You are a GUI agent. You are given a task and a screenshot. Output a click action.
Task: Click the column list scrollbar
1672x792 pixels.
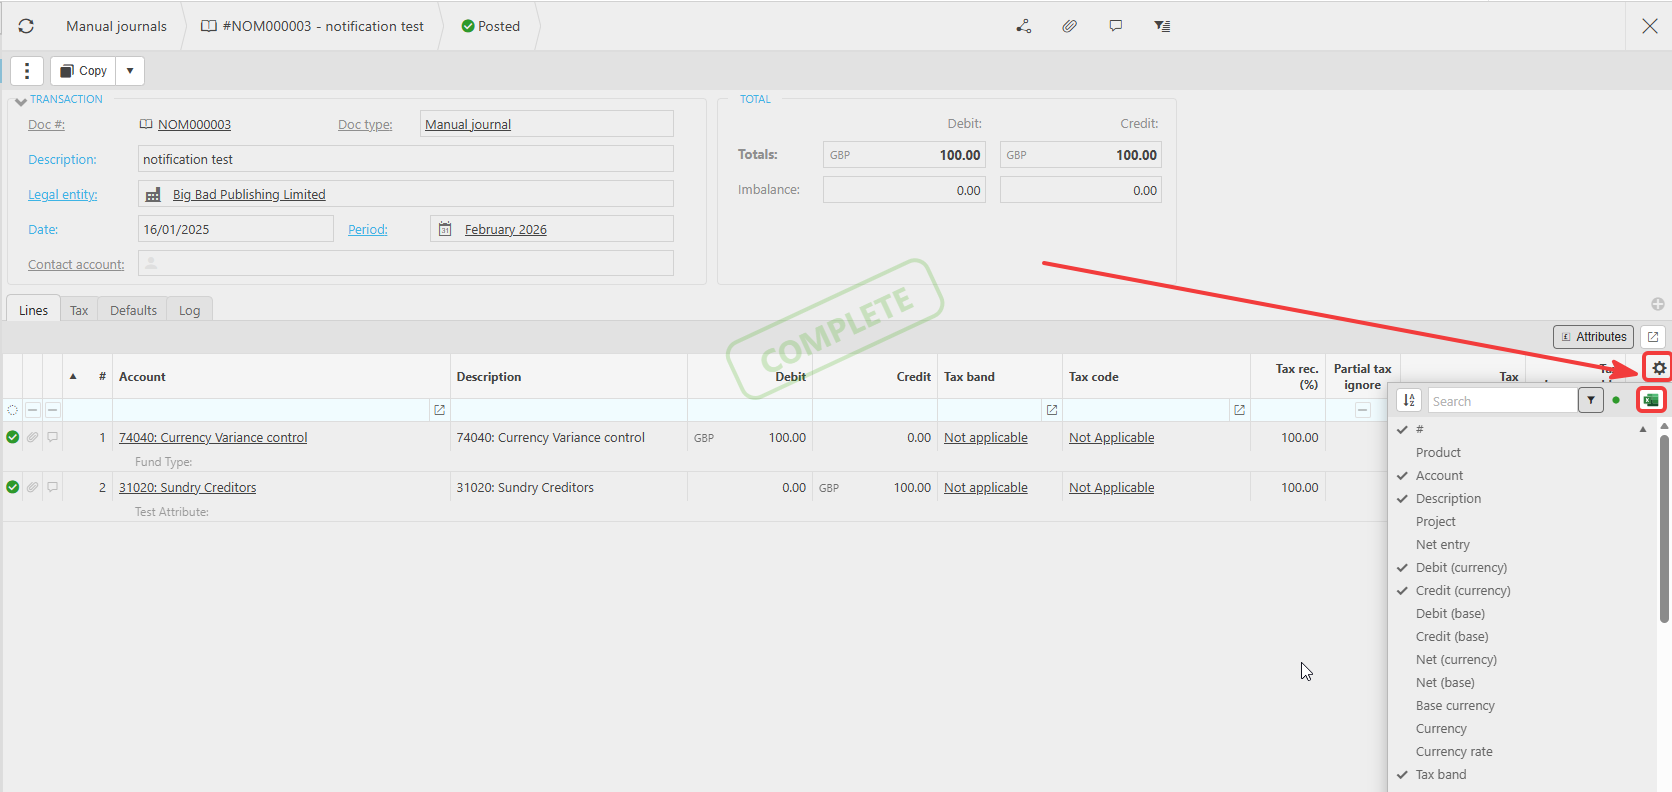1664,528
